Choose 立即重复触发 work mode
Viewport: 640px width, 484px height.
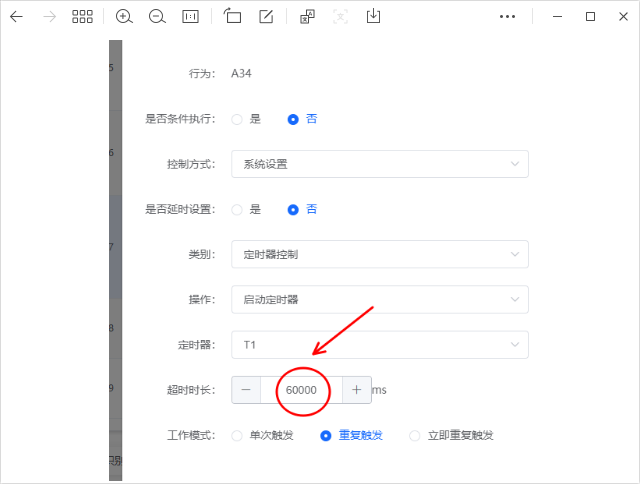[451, 435]
